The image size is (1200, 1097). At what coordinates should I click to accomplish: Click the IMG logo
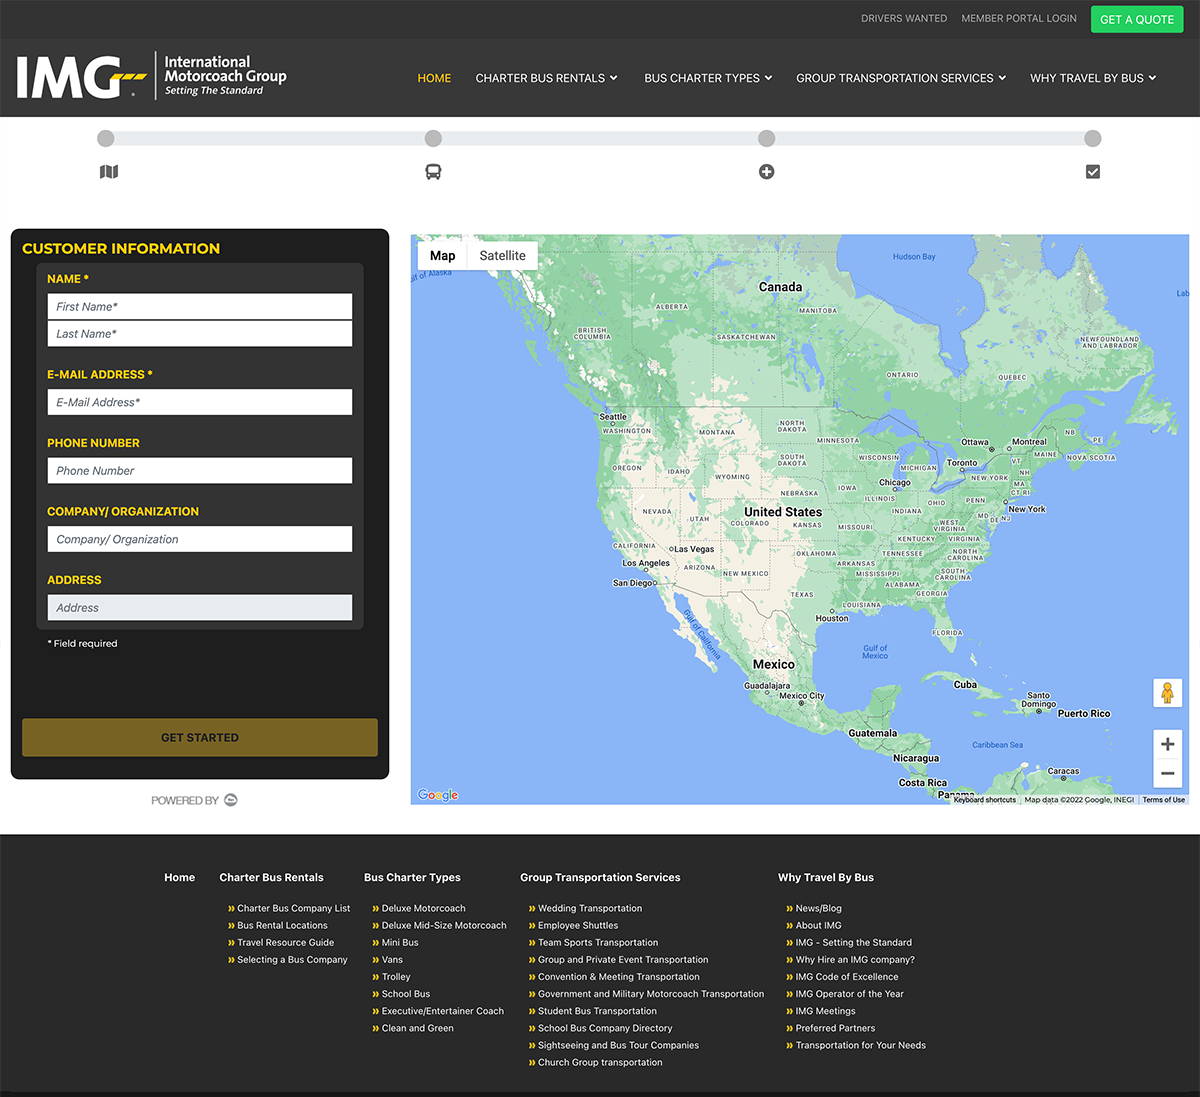click(x=152, y=77)
